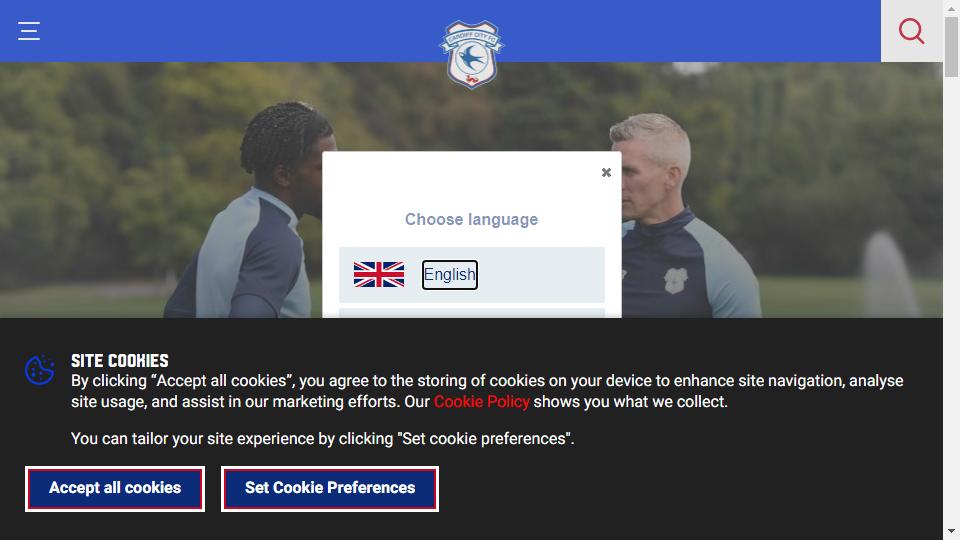
Task: Select the second language row below English
Action: click(471, 313)
